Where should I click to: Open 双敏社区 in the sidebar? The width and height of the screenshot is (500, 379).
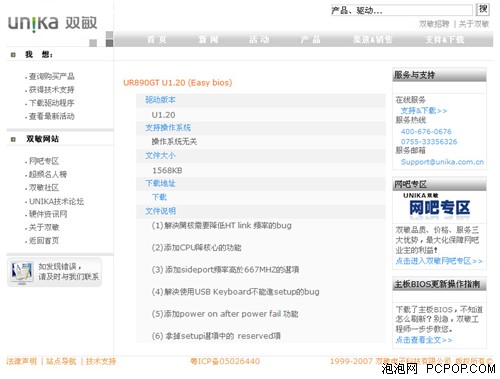coord(44,188)
